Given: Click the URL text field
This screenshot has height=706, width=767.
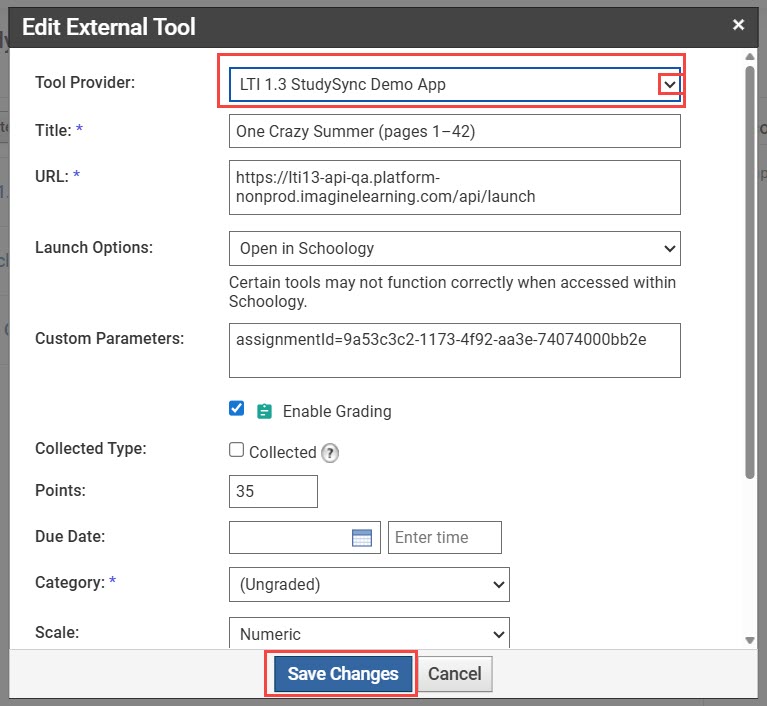Looking at the screenshot, I should point(454,187).
